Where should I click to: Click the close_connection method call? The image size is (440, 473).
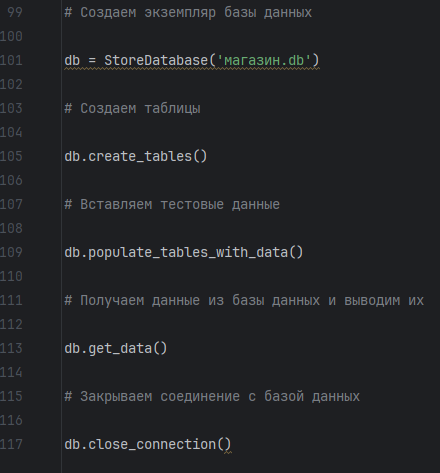(x=152, y=444)
